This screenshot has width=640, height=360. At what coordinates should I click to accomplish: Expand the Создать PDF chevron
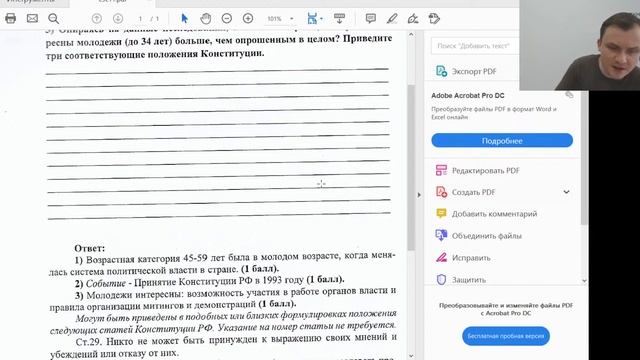pos(567,192)
